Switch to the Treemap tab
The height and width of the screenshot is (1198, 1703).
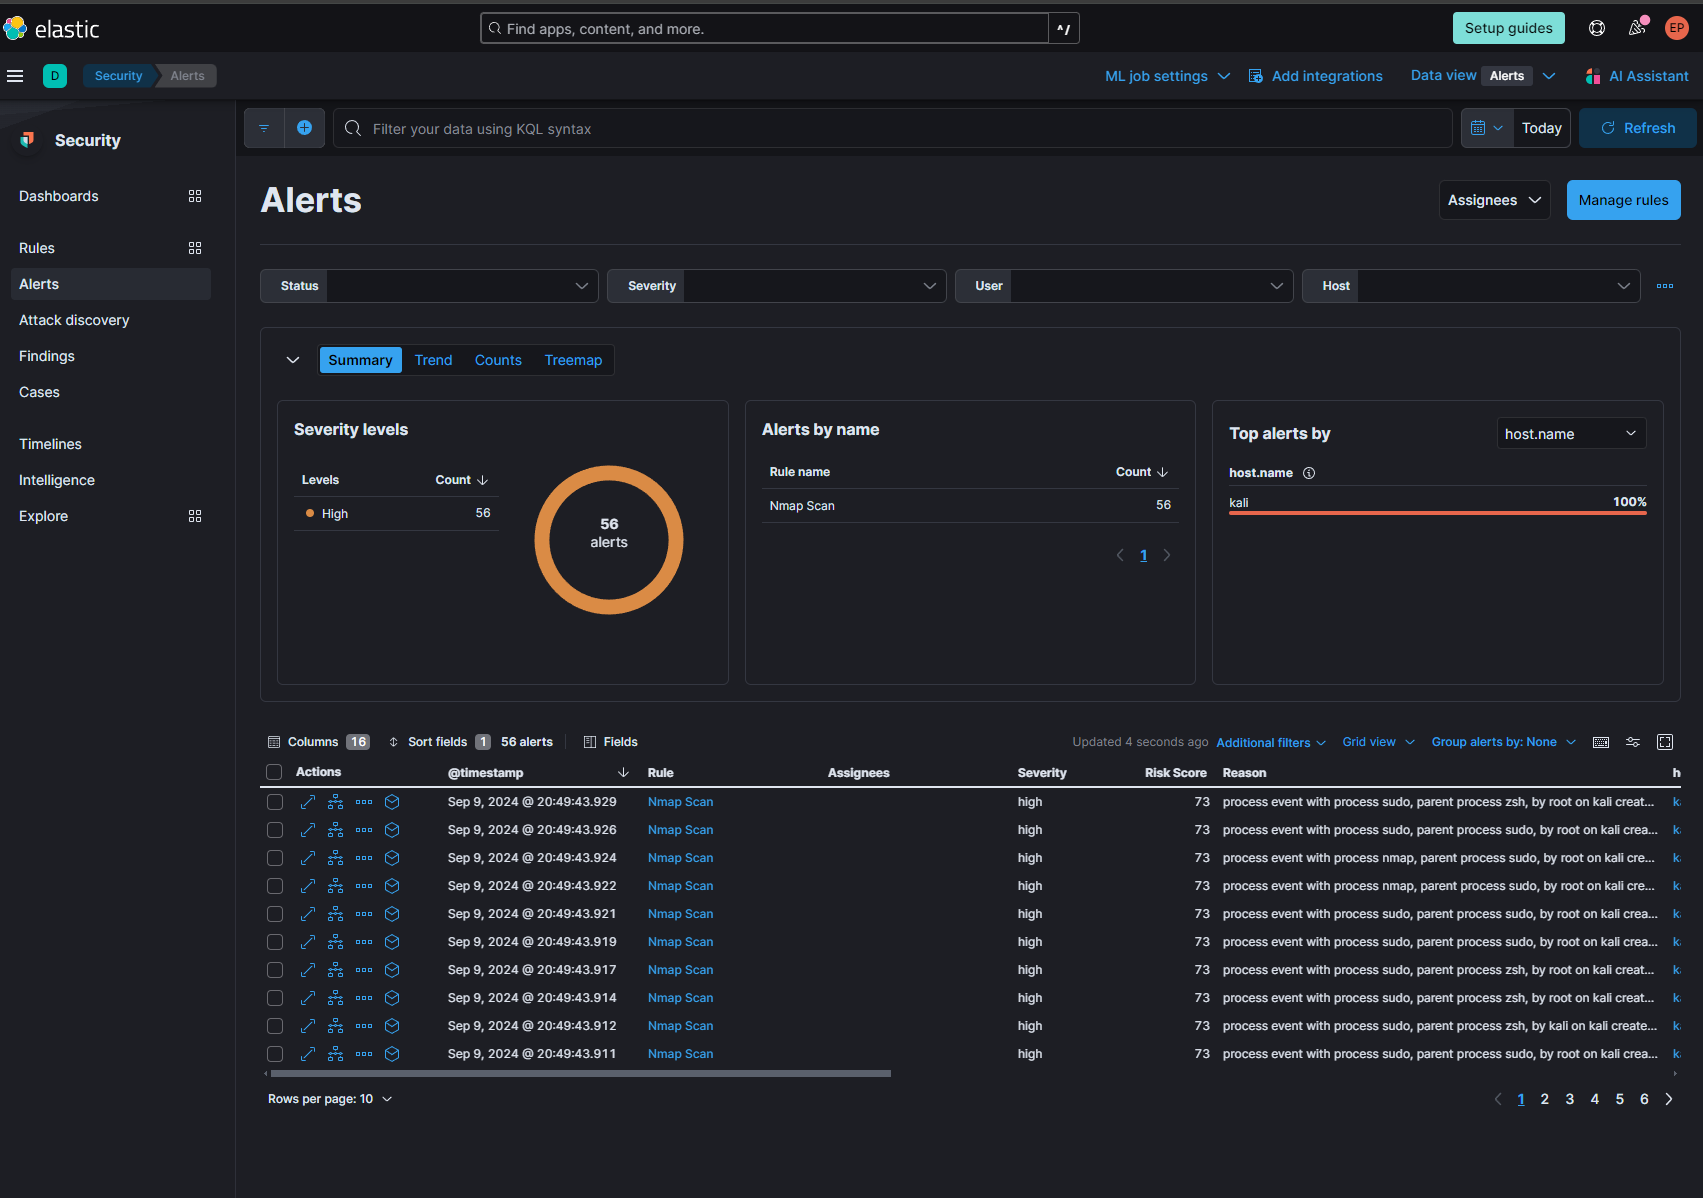click(573, 360)
